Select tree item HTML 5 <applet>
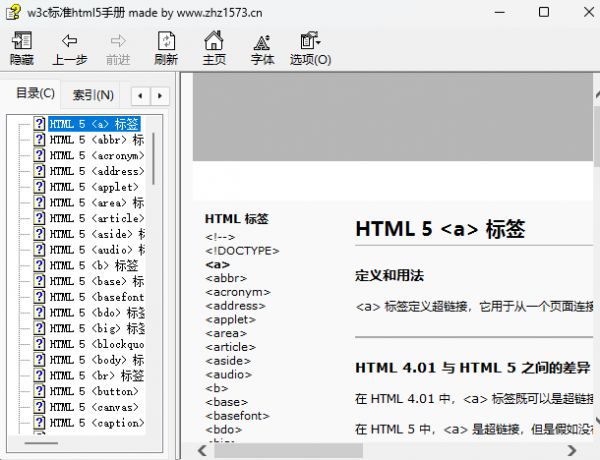 [94, 187]
